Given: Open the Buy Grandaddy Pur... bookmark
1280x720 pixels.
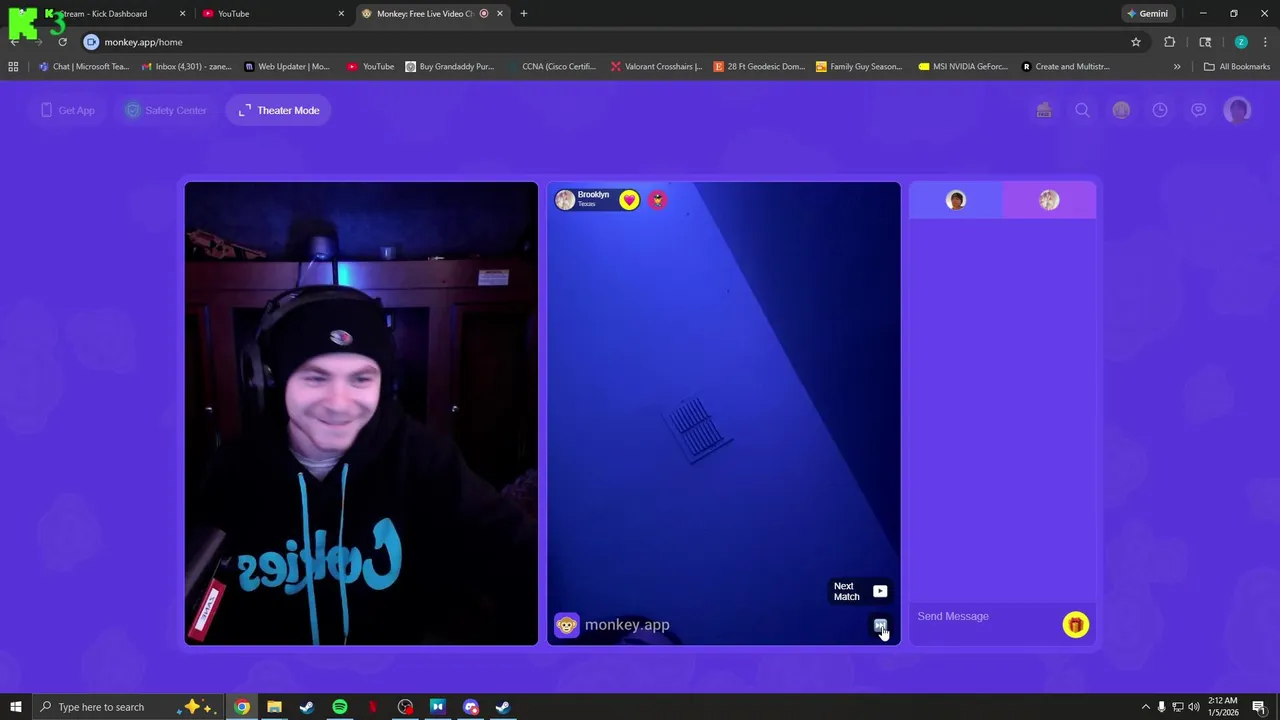Looking at the screenshot, I should 450,67.
